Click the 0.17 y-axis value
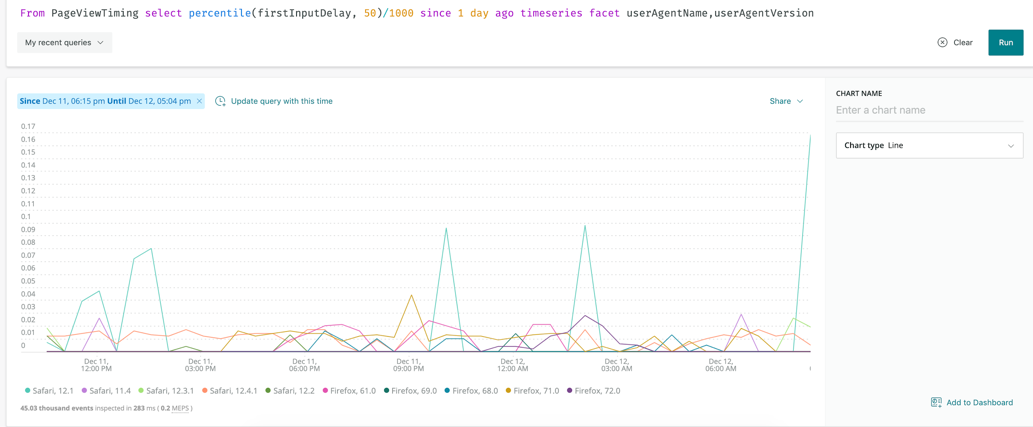This screenshot has width=1033, height=427. click(x=27, y=126)
